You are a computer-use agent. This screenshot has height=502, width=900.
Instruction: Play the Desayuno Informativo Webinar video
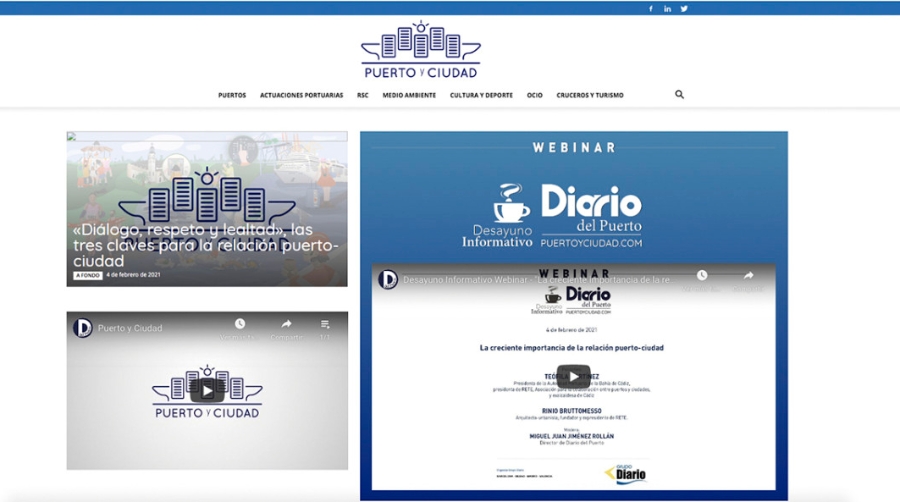pyautogui.click(x=573, y=376)
